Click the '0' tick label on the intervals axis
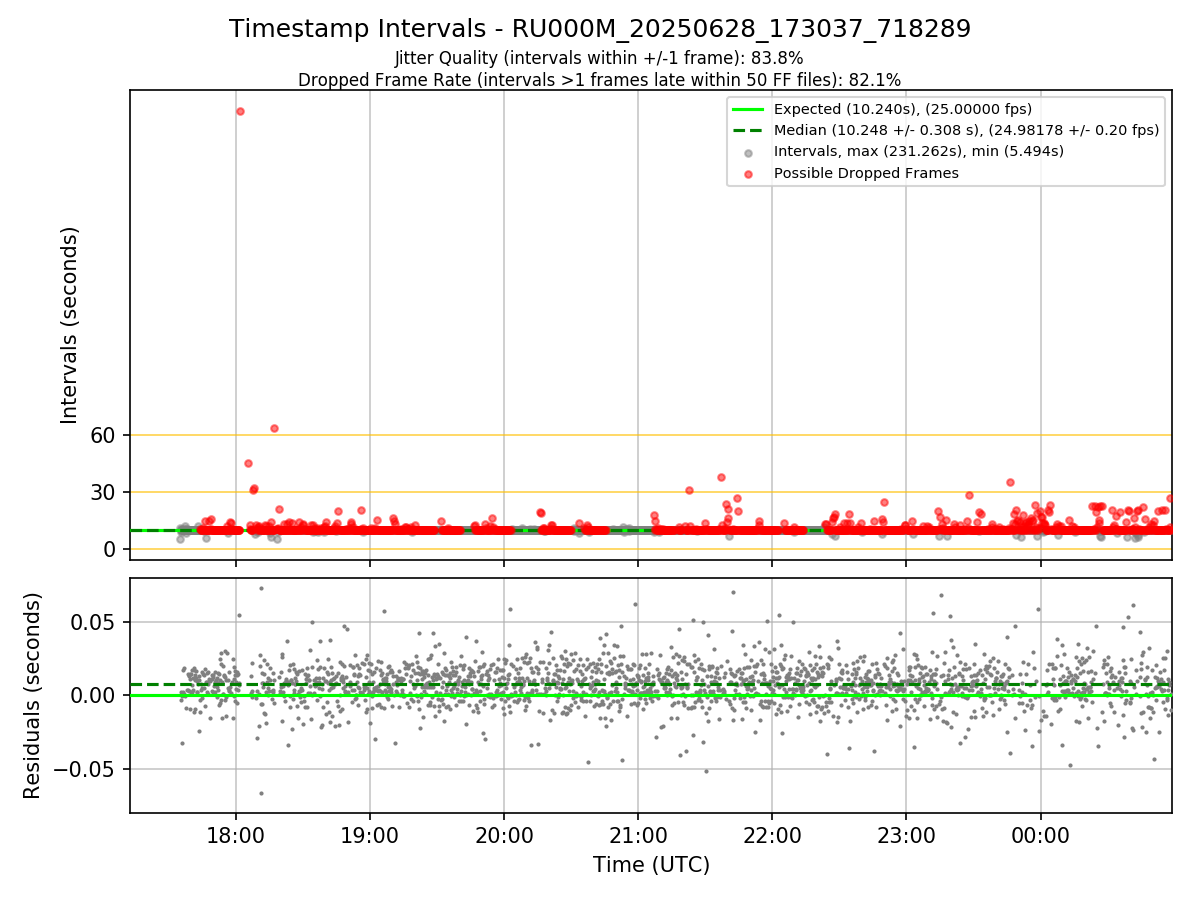This screenshot has height=900, width=1200. (112, 549)
